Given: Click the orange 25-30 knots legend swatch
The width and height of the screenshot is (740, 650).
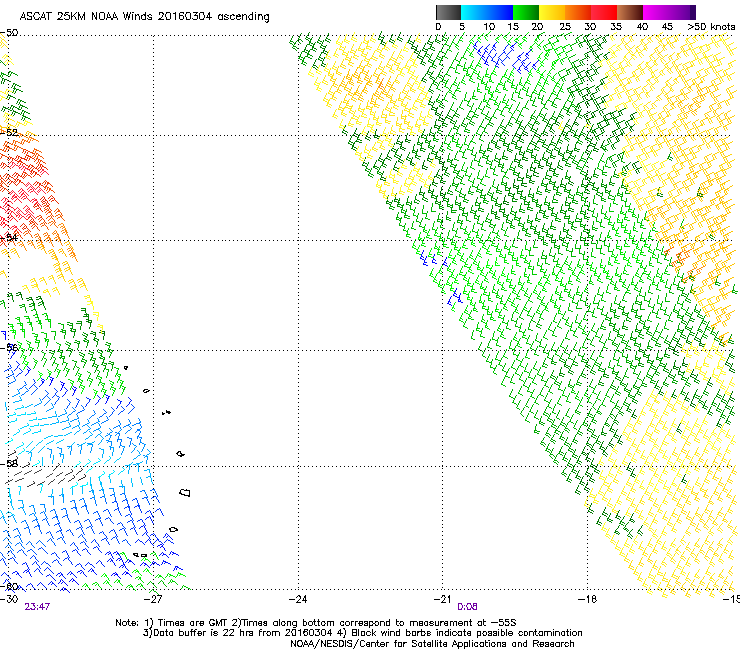Looking at the screenshot, I should [578, 12].
